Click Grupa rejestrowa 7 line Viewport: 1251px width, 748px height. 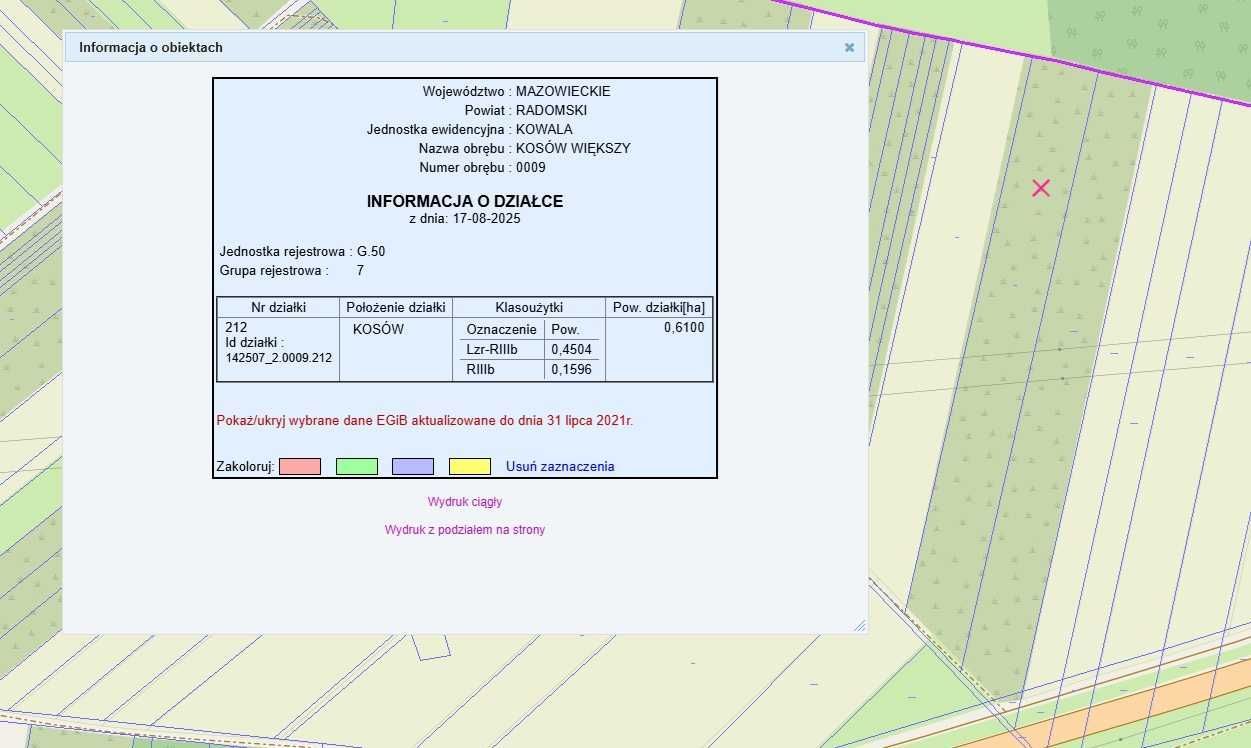[x=291, y=270]
